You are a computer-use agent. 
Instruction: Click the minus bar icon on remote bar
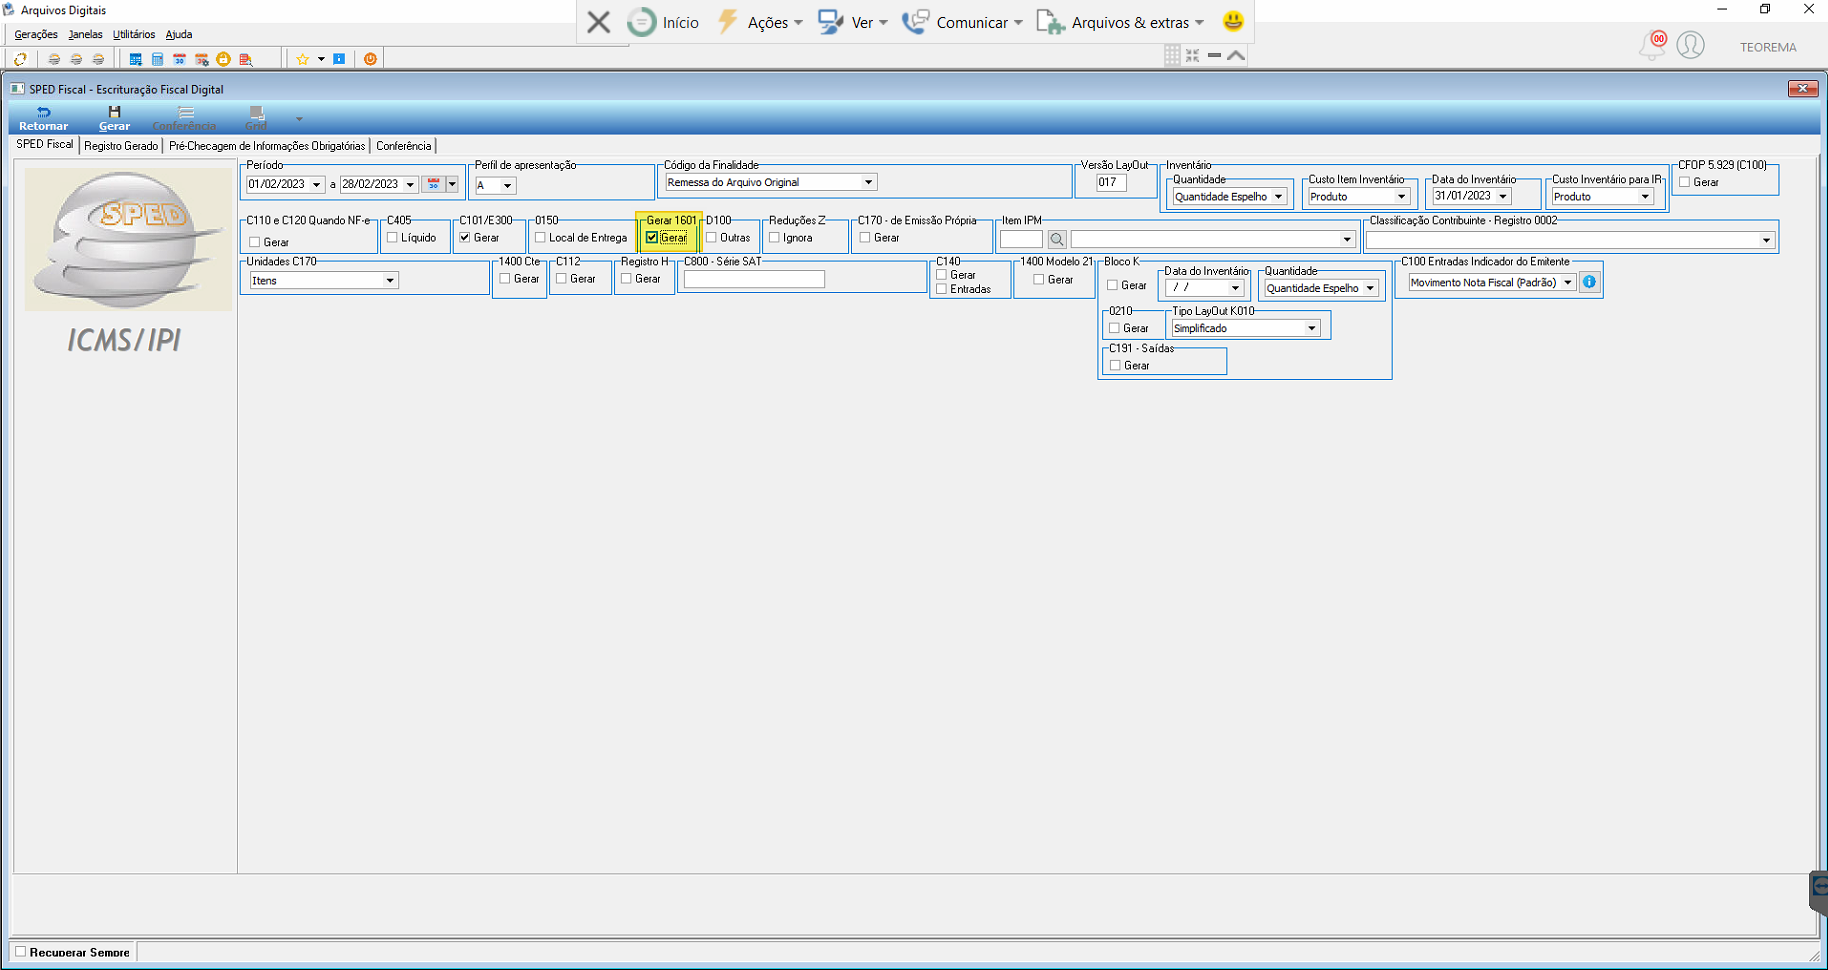(1214, 56)
